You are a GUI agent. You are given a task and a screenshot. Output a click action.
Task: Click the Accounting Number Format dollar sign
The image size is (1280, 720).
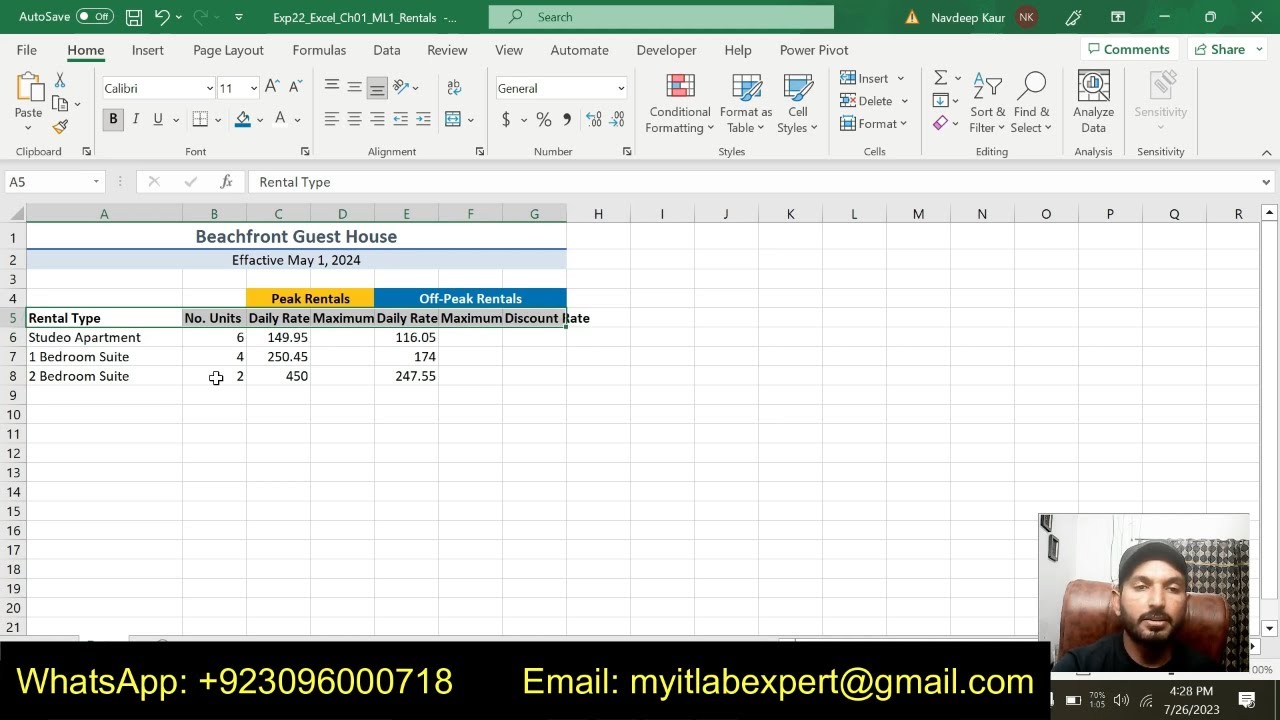click(x=506, y=119)
